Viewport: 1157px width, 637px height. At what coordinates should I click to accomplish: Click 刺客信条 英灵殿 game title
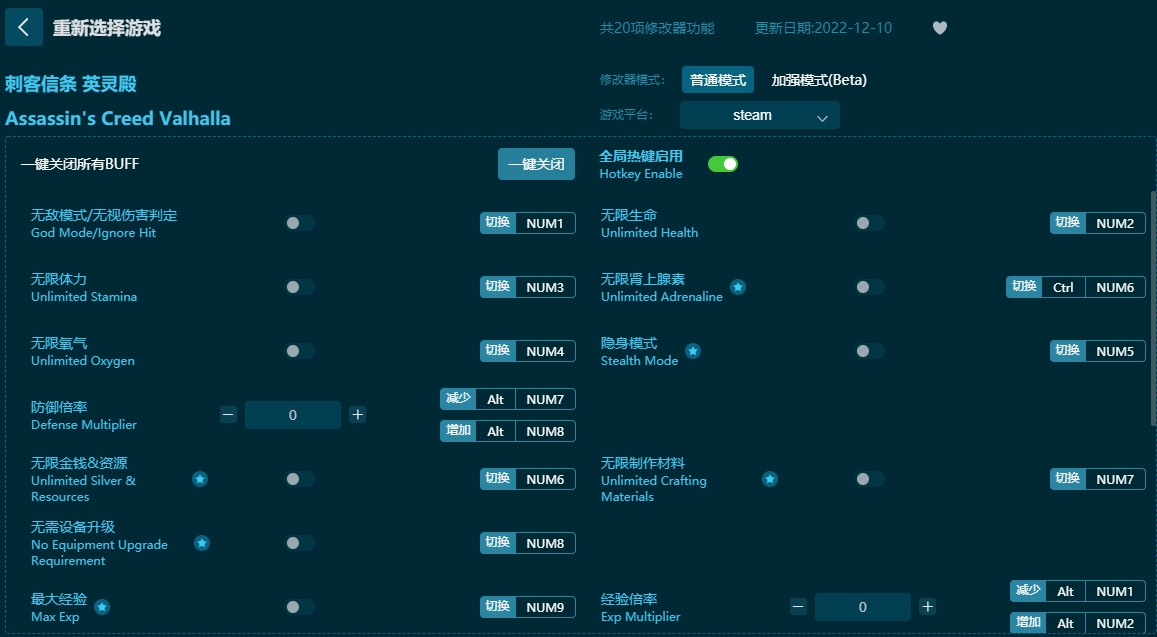point(71,84)
